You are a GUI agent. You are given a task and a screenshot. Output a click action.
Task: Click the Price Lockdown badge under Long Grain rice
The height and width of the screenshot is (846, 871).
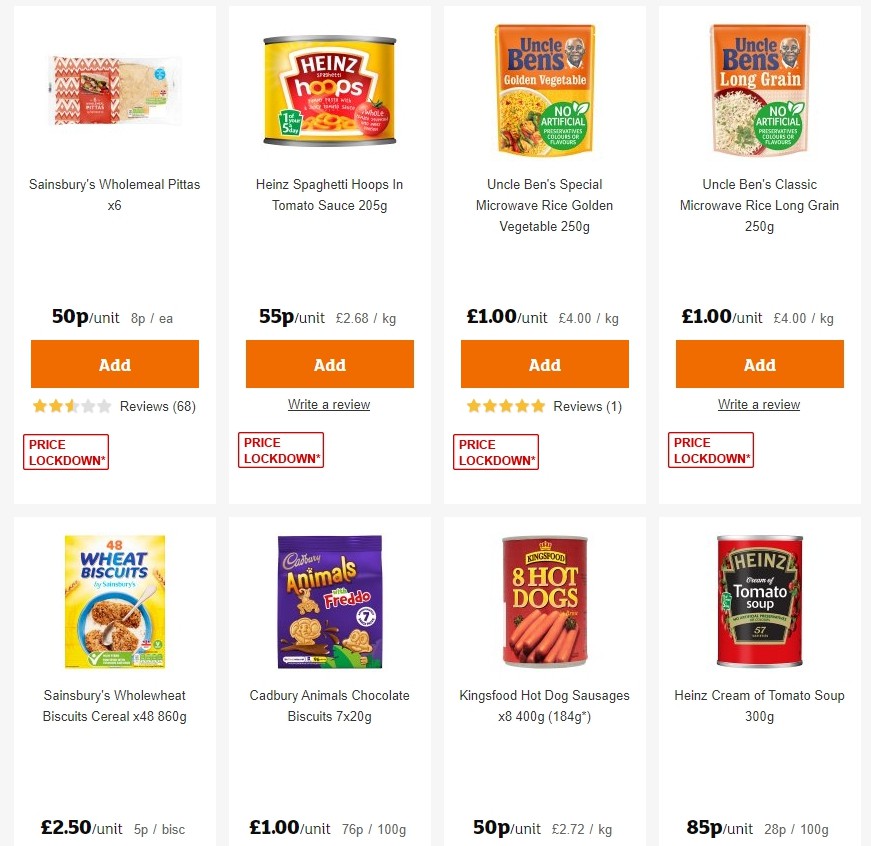point(710,449)
